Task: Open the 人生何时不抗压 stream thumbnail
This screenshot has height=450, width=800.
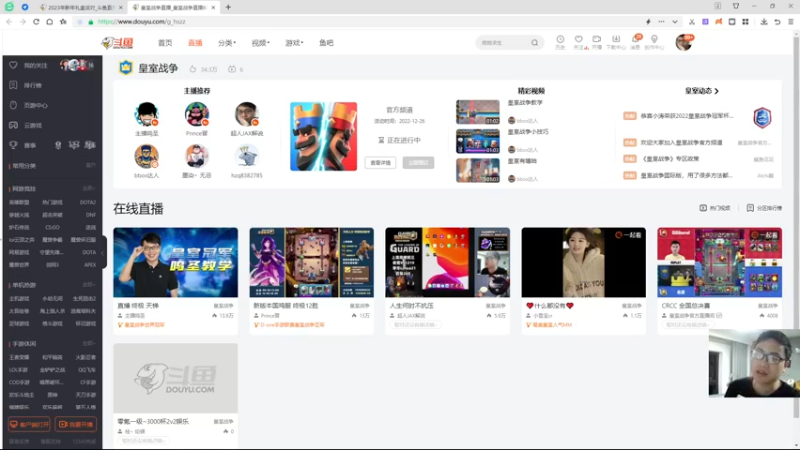Action: pos(447,262)
